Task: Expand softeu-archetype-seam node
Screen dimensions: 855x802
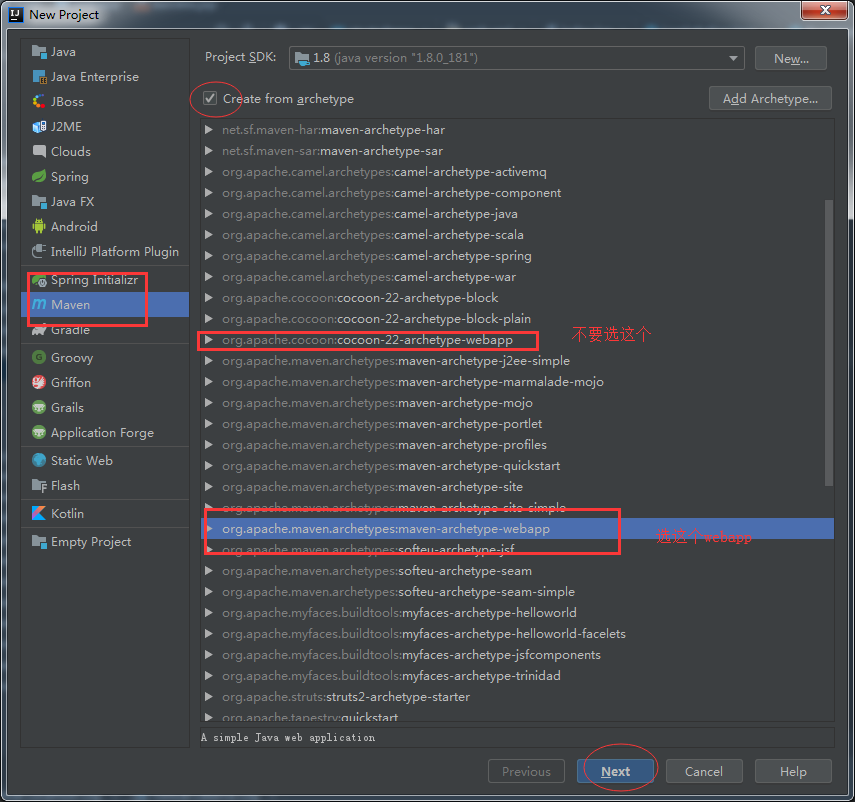Action: pos(208,571)
